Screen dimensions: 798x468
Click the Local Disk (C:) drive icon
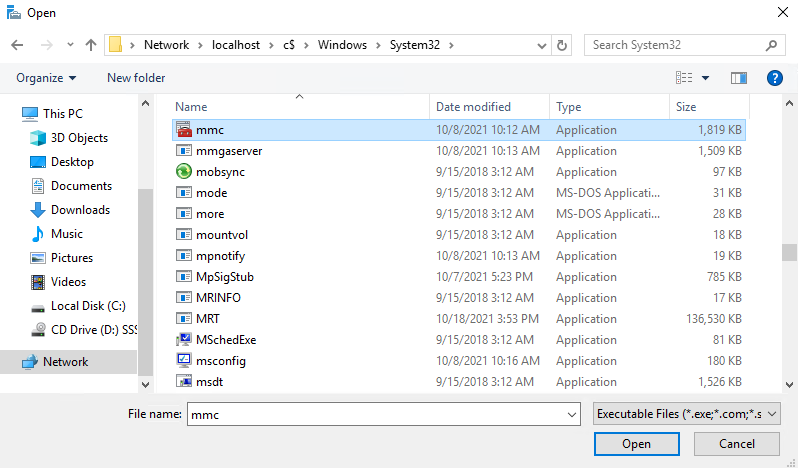click(38, 307)
